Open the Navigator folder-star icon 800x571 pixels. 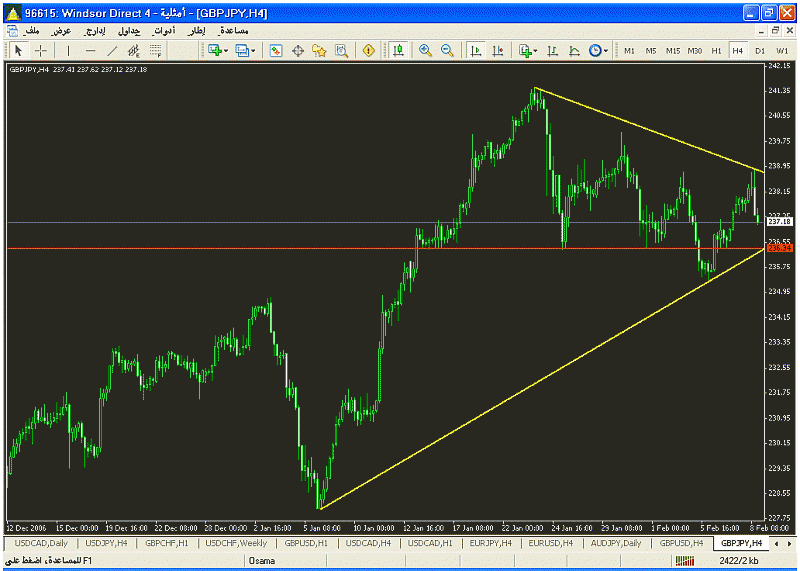(319, 51)
